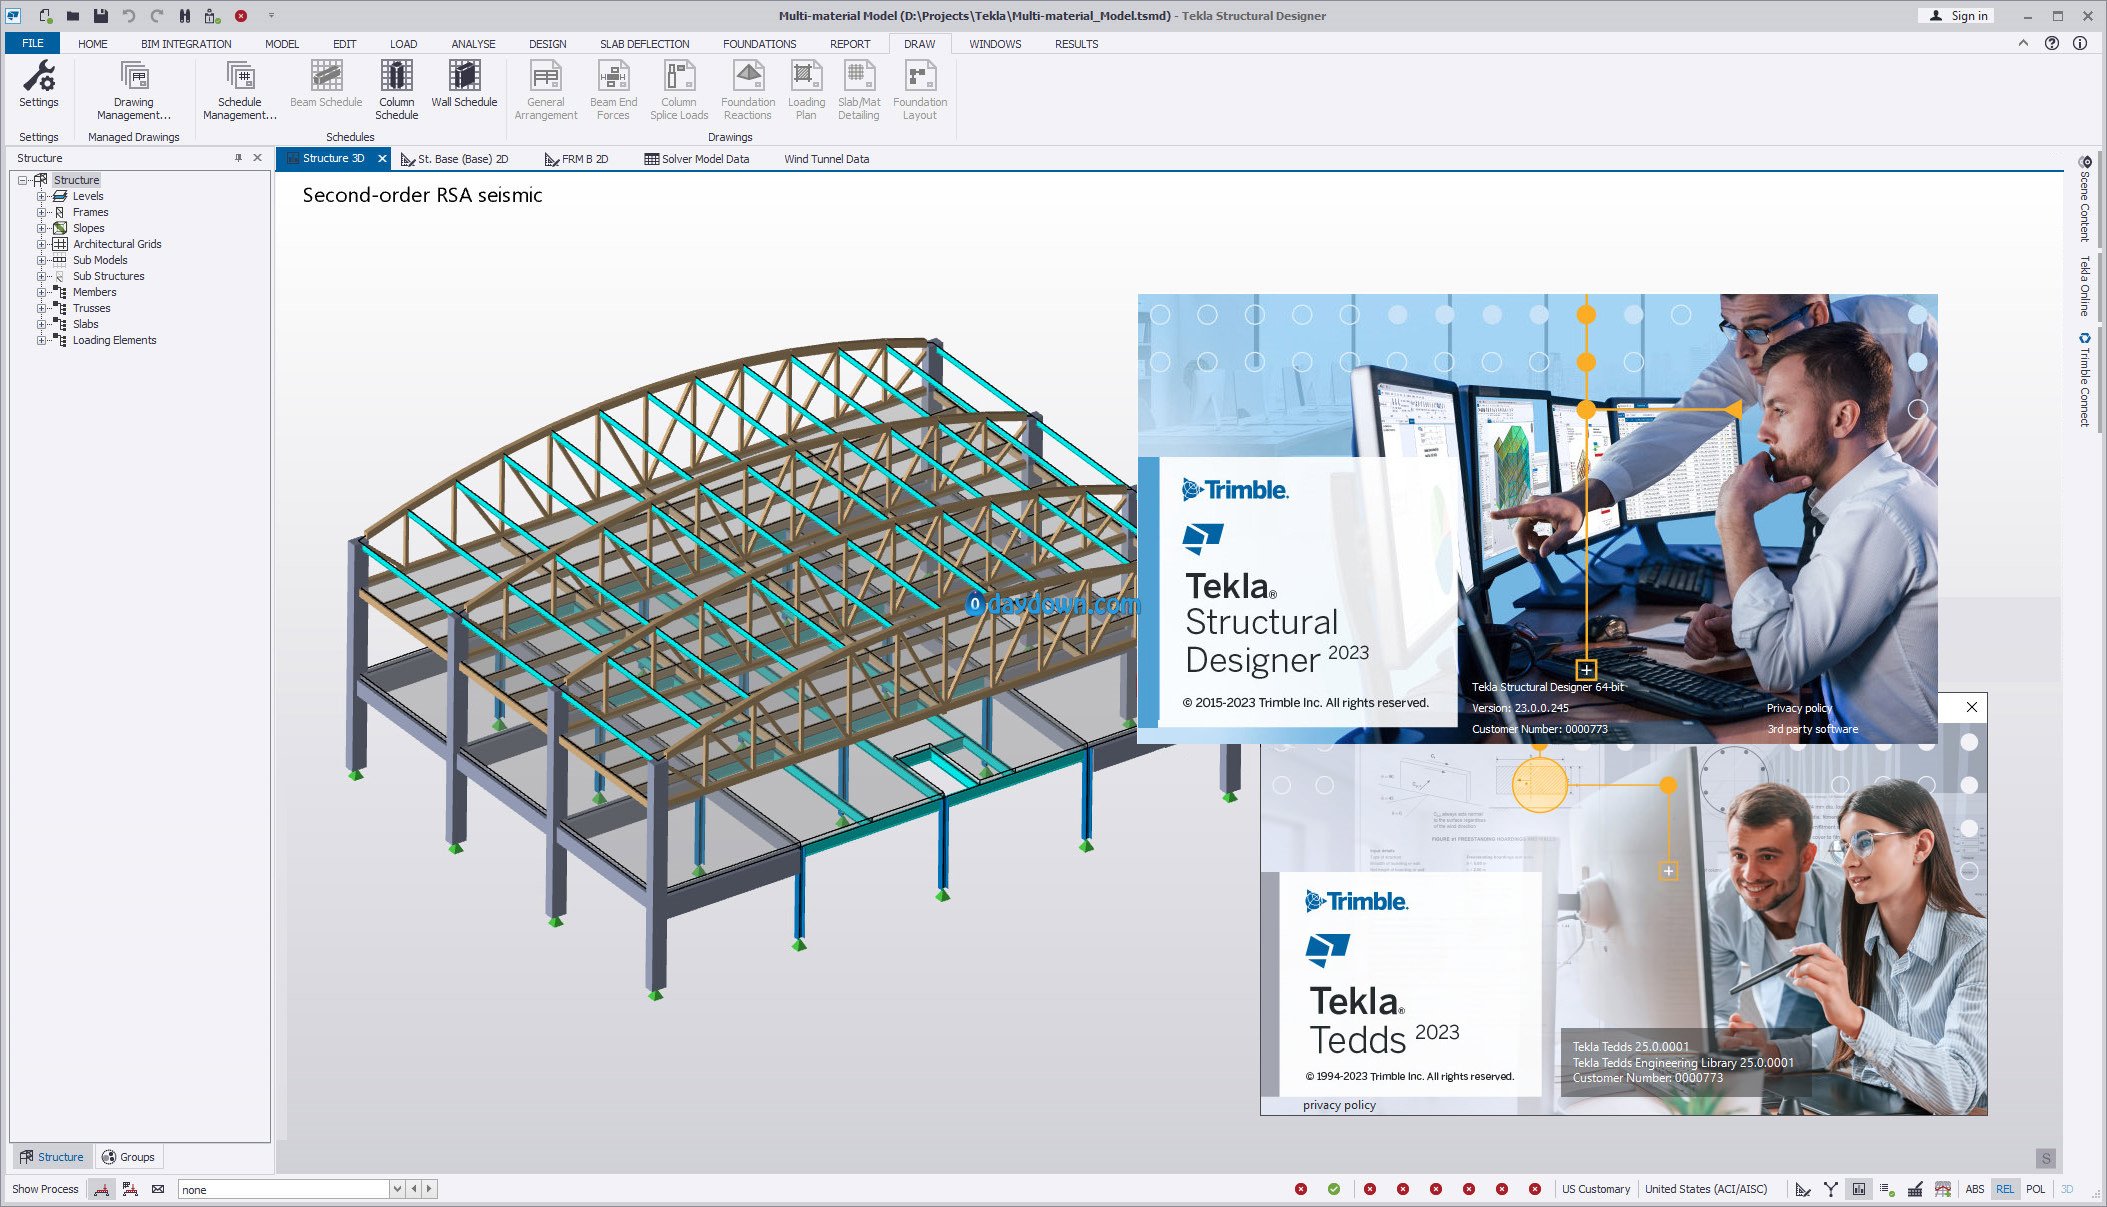Open Privacy policy link in Structural Designer splash

pyautogui.click(x=1799, y=708)
